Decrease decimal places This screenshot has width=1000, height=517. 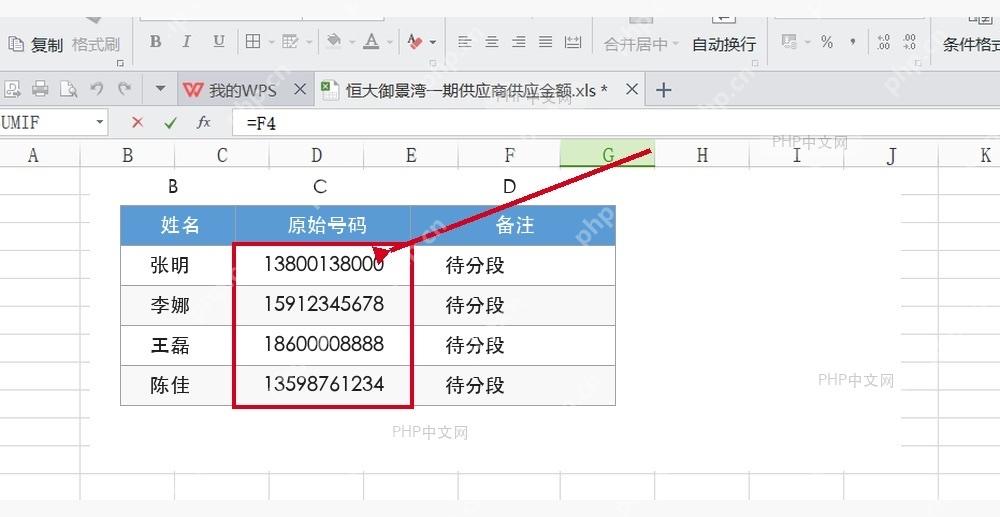pyautogui.click(x=909, y=42)
